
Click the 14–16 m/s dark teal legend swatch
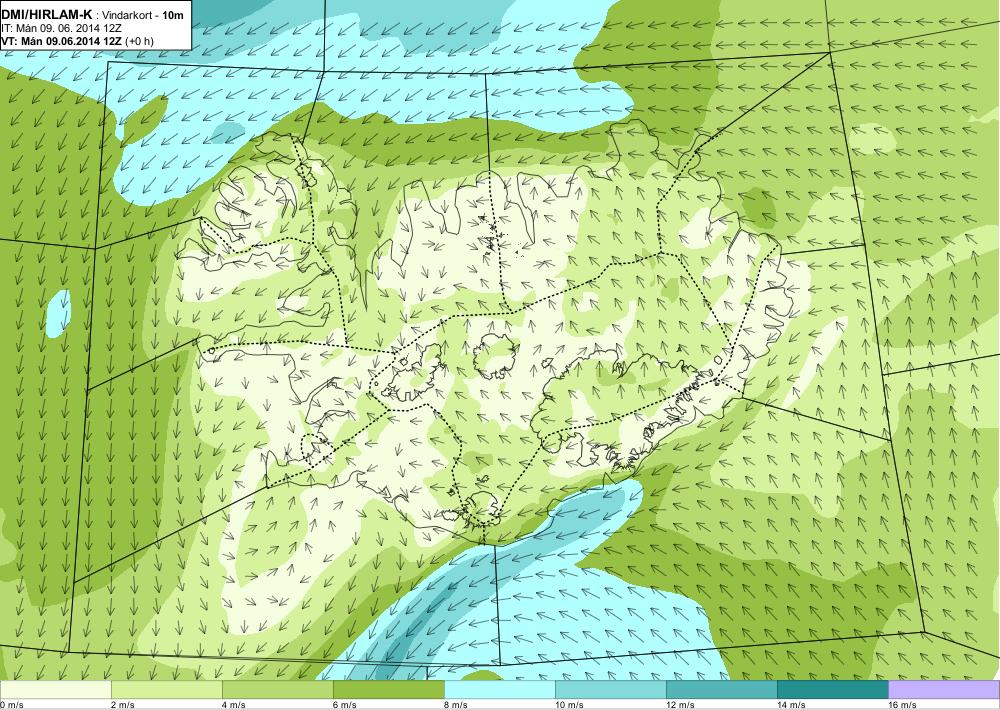tap(832, 690)
